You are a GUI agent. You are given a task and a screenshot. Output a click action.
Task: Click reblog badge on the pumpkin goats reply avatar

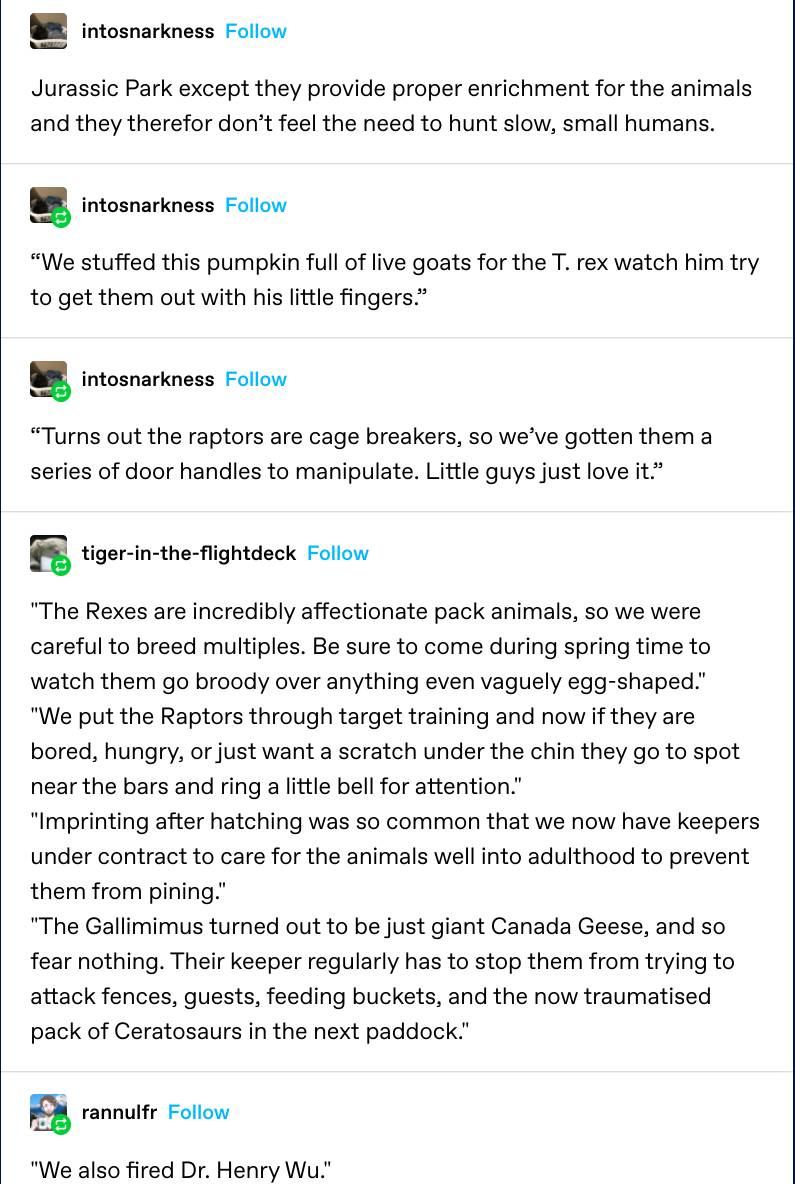[x=61, y=219]
